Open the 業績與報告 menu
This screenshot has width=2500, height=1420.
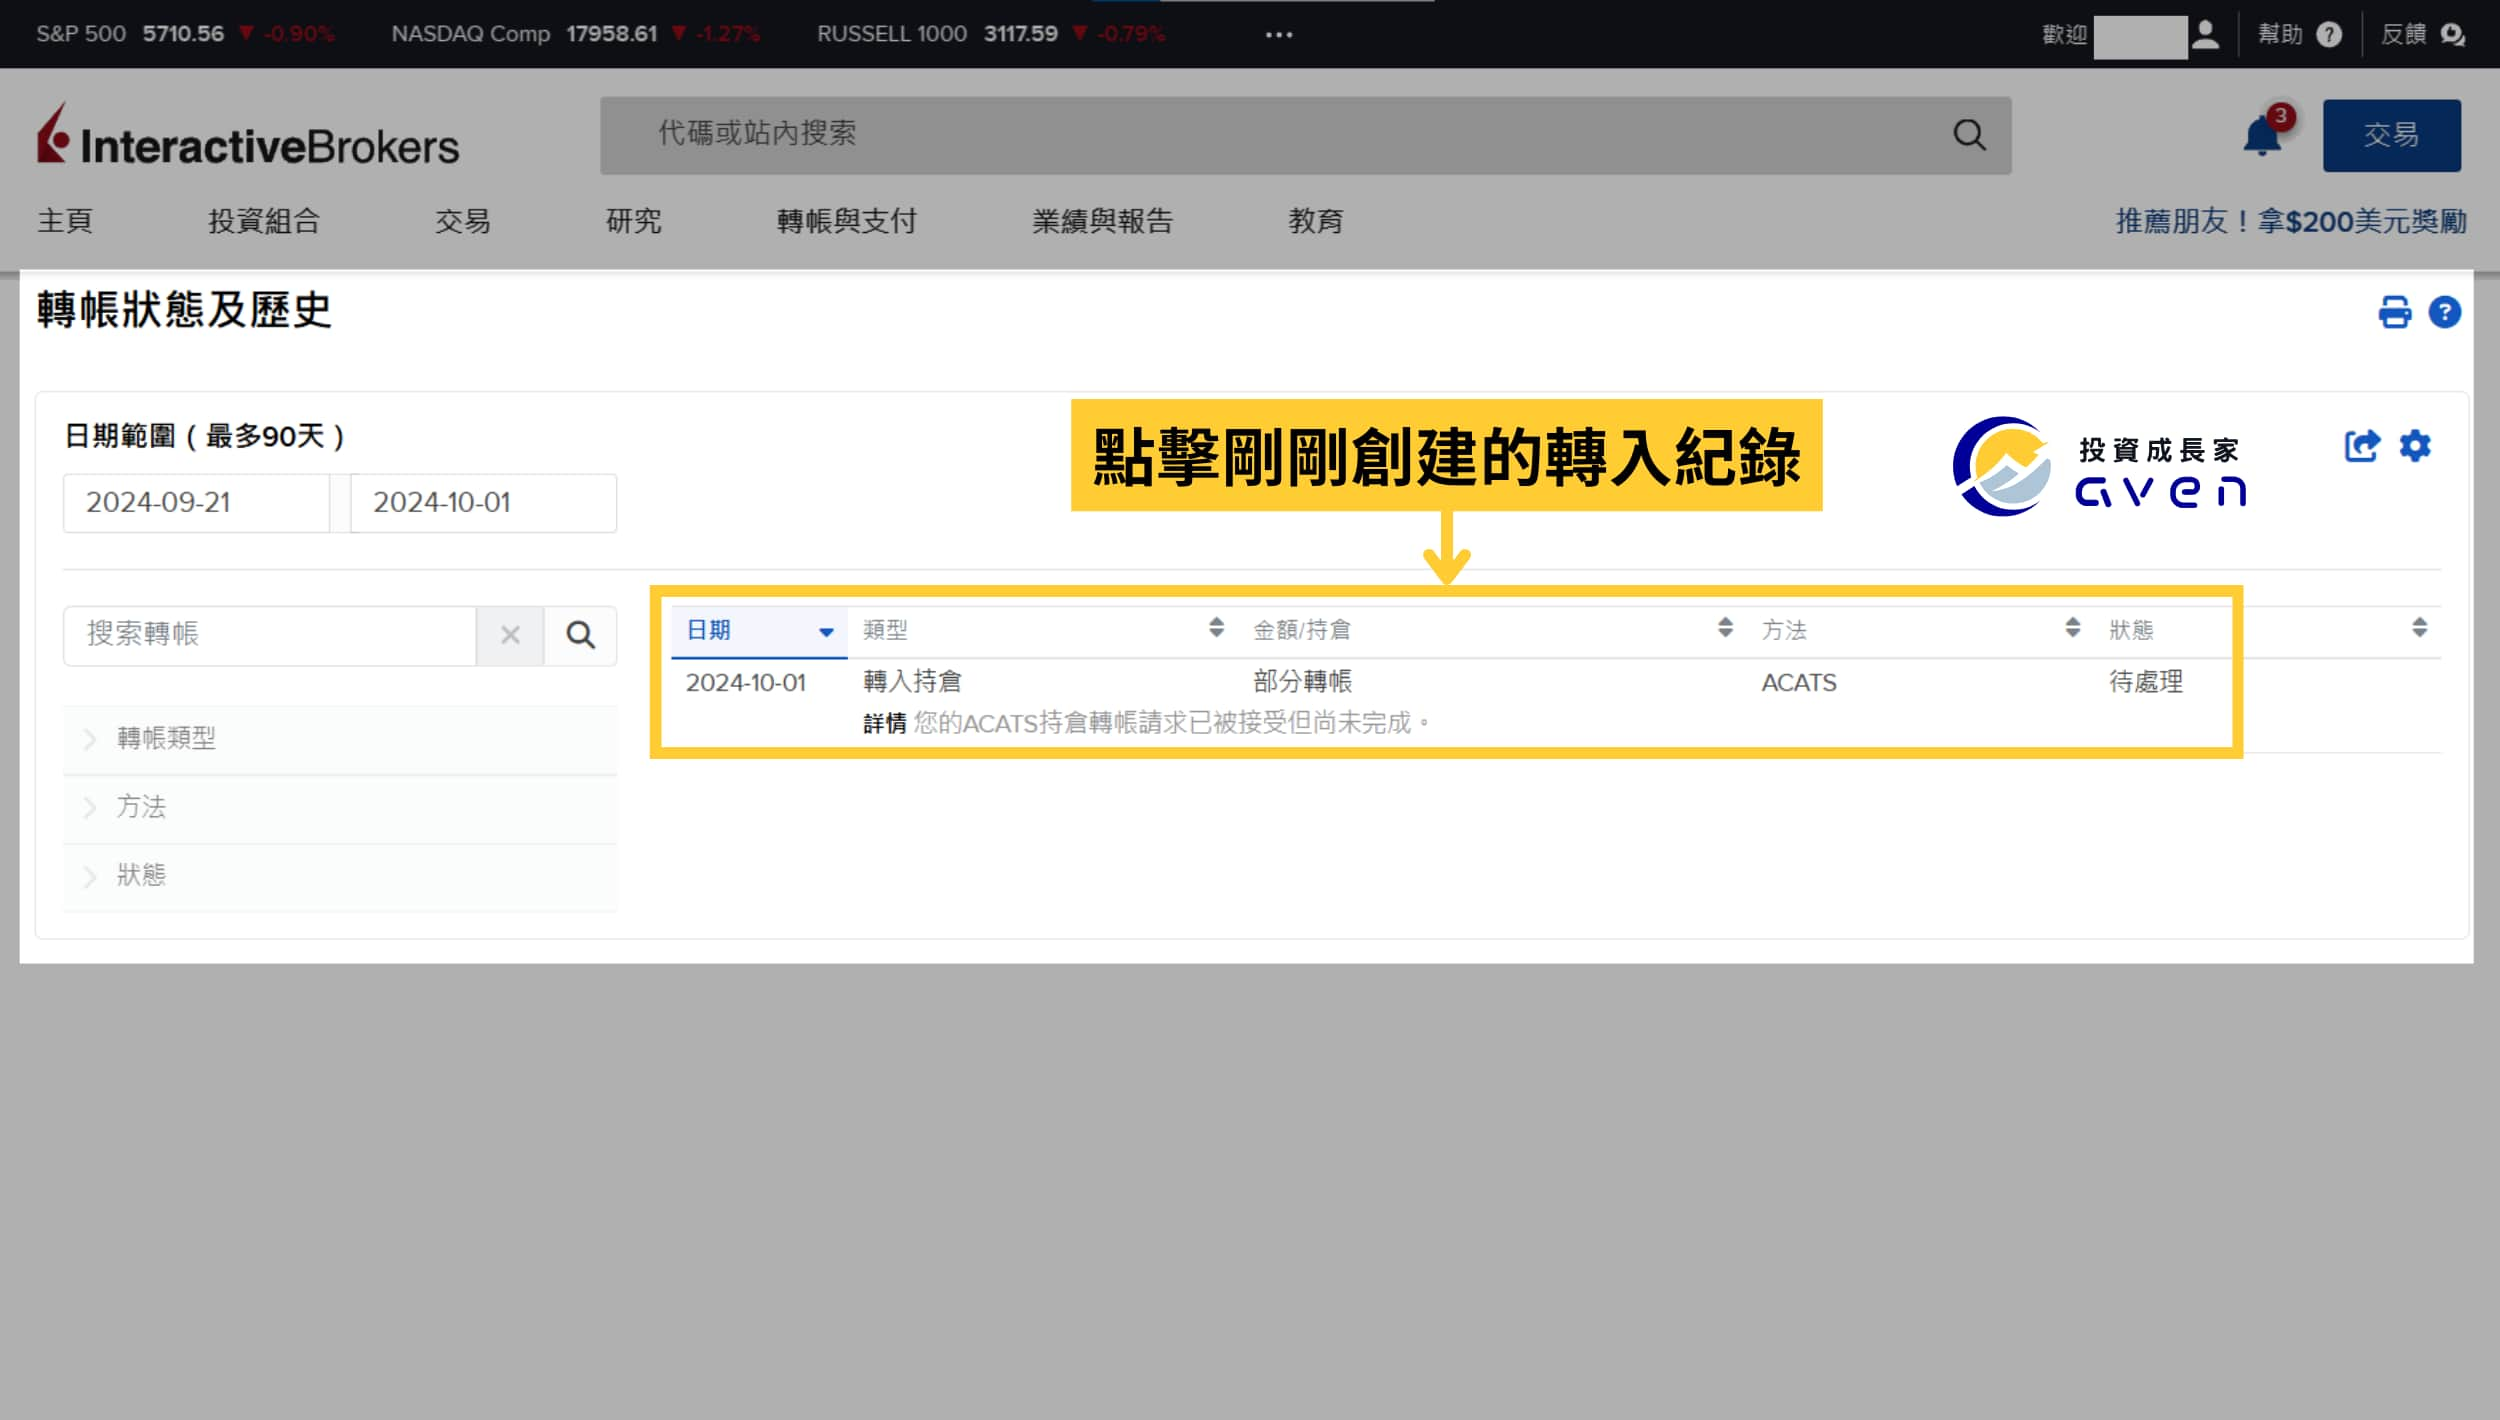(1103, 221)
